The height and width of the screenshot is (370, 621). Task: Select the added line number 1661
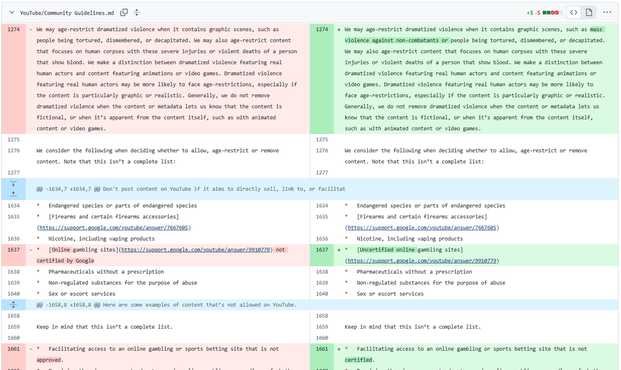coord(322,349)
